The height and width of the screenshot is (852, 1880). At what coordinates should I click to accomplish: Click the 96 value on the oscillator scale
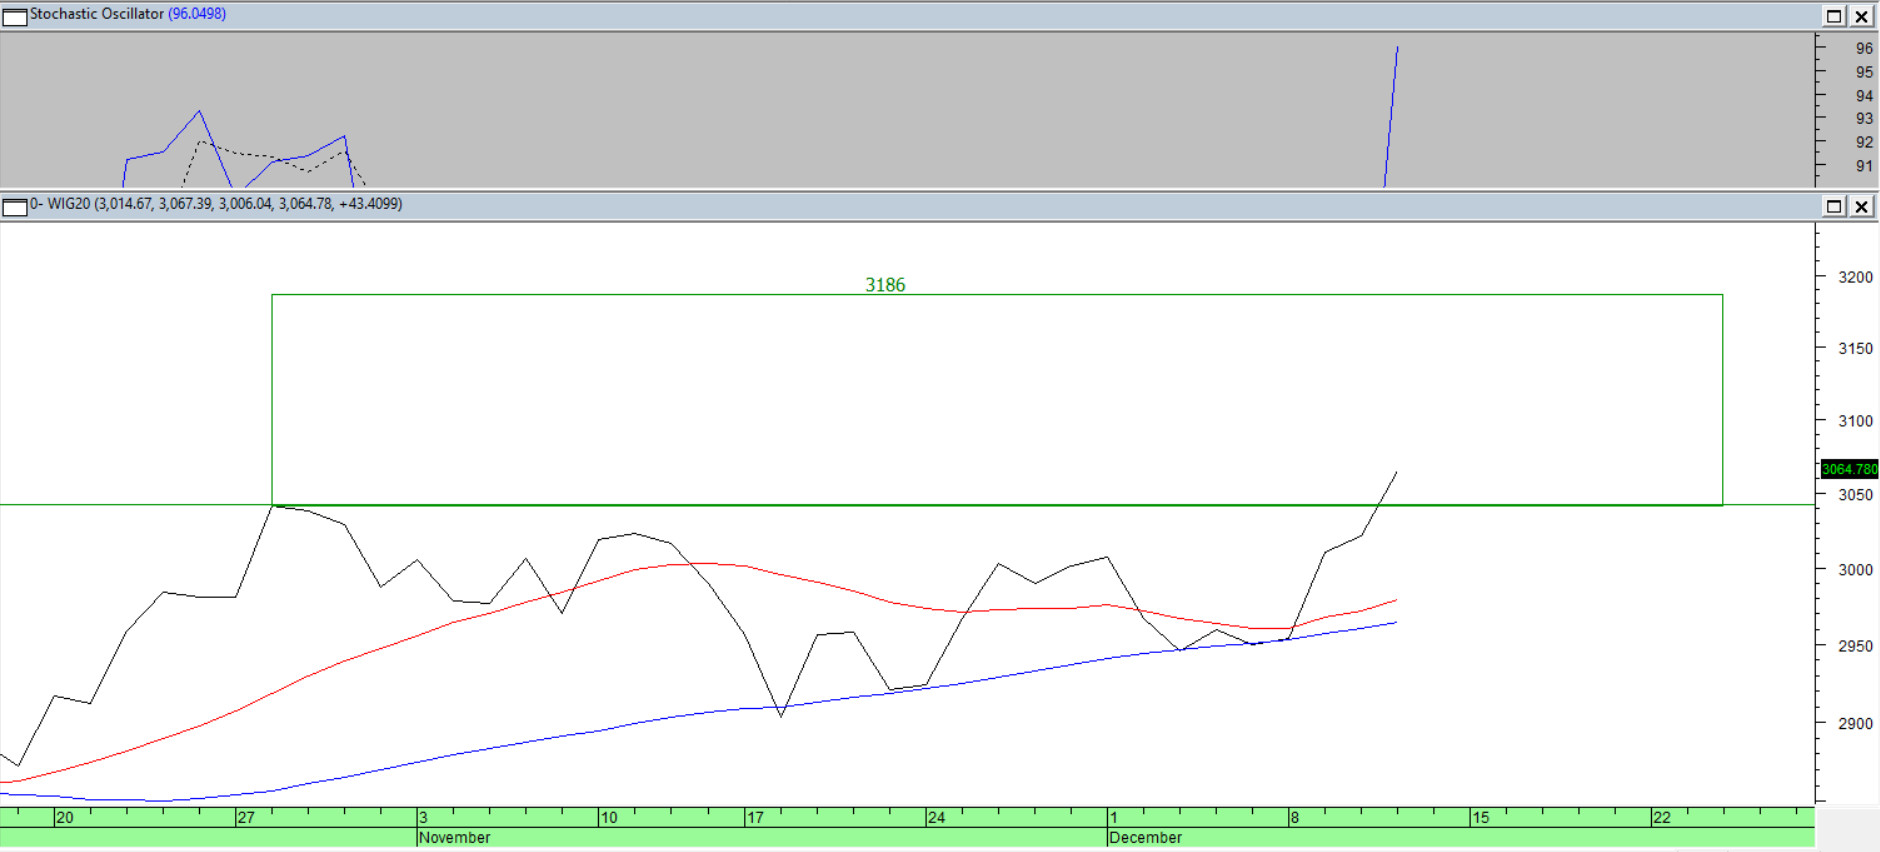pos(1864,48)
